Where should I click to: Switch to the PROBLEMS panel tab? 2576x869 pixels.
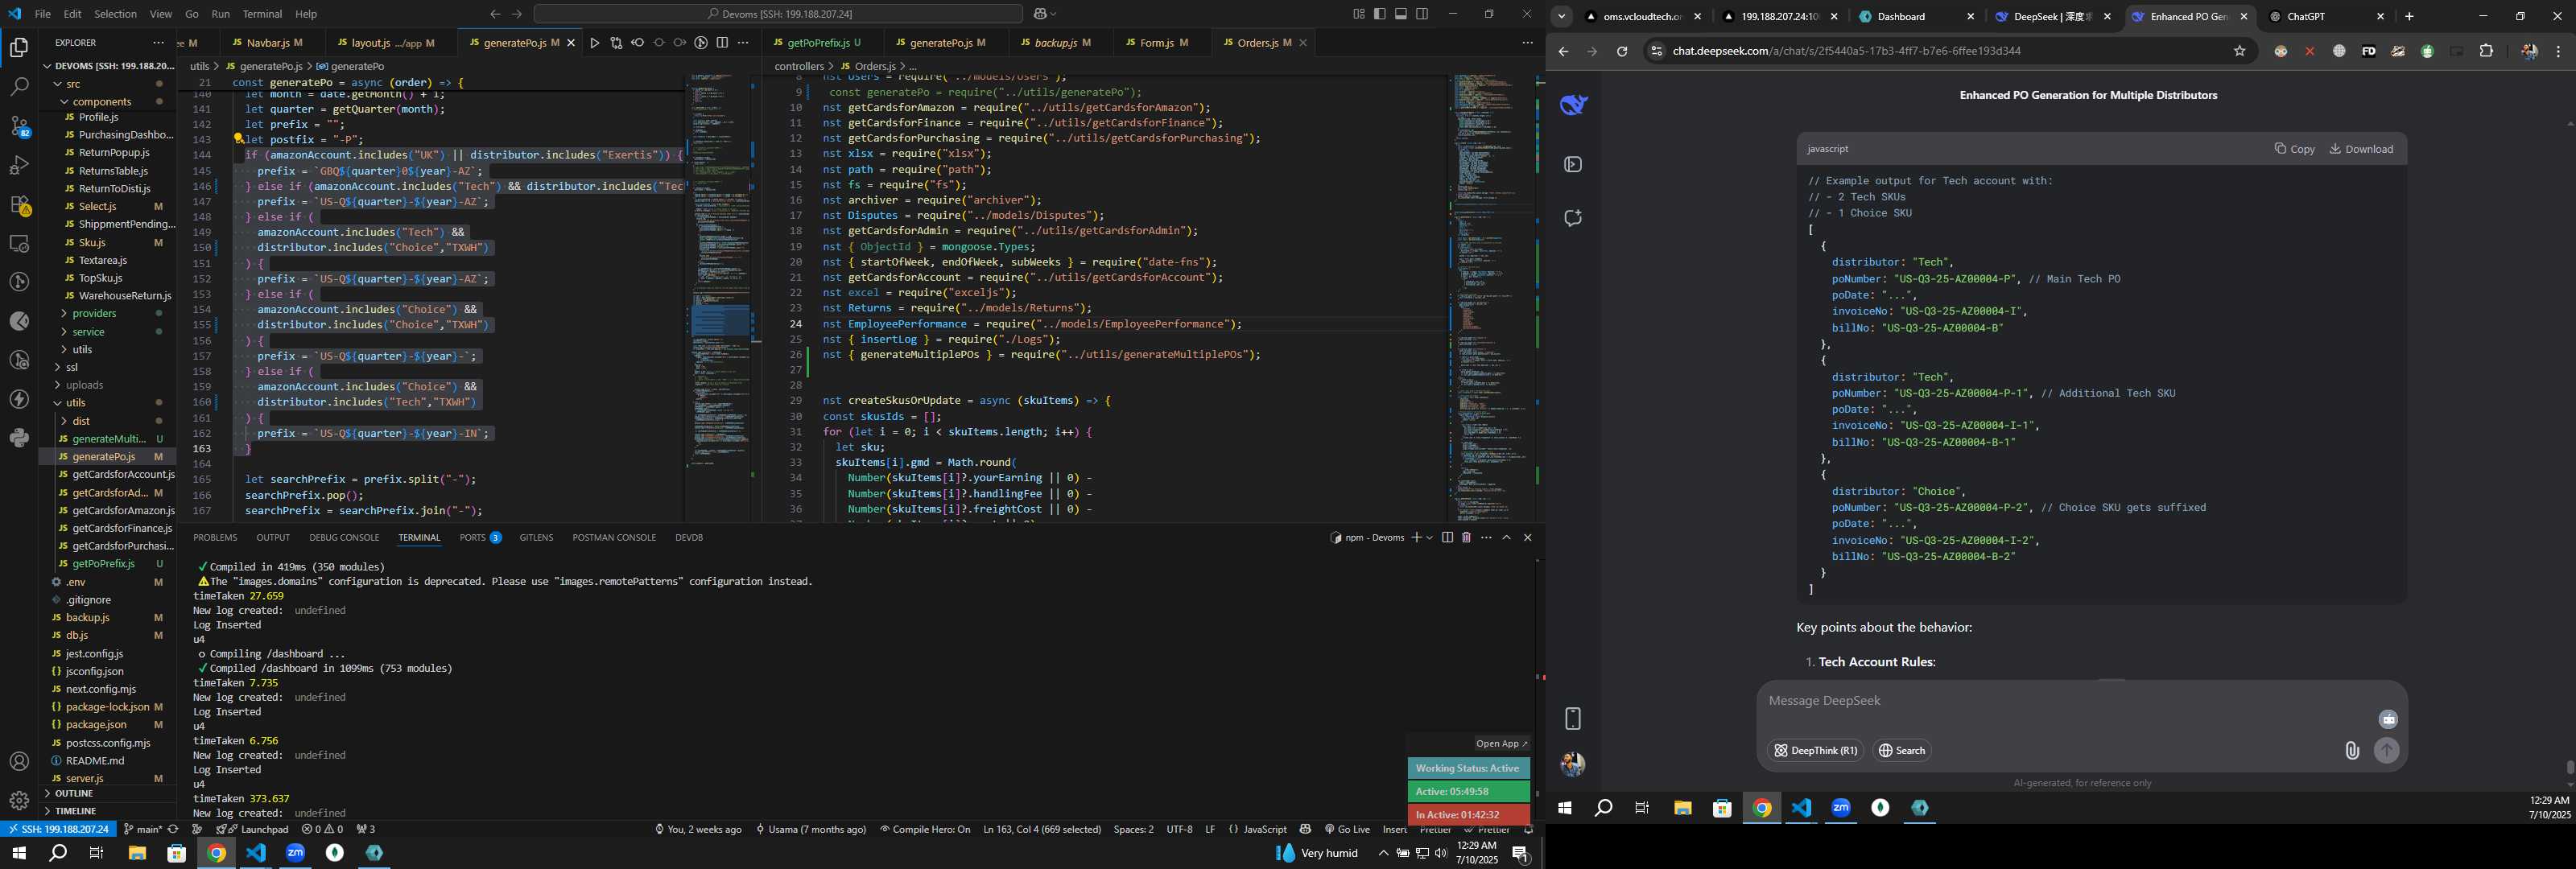215,538
